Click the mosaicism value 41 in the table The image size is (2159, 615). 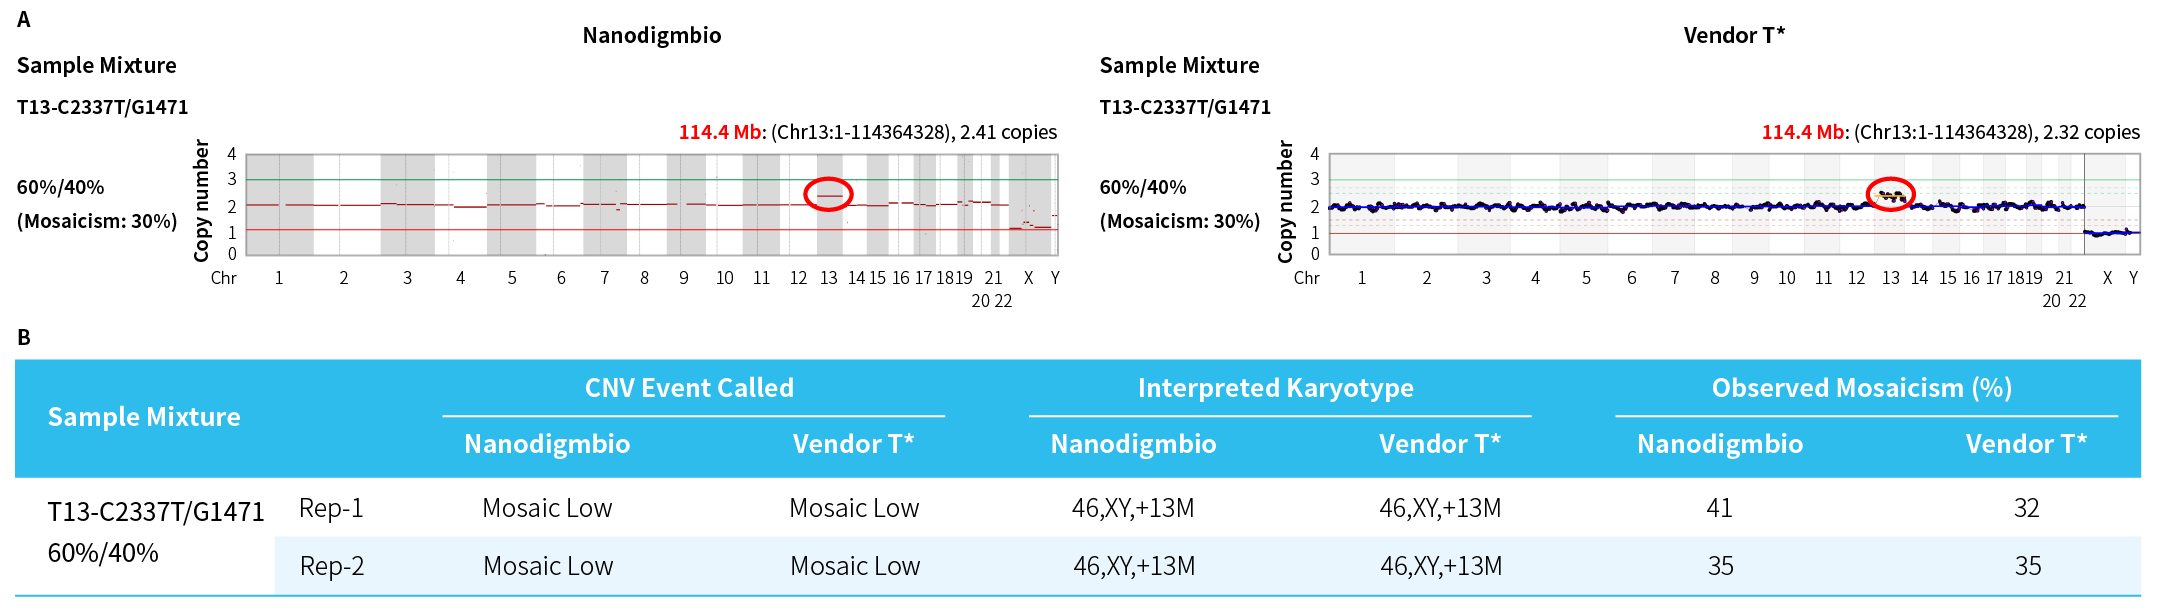1719,508
